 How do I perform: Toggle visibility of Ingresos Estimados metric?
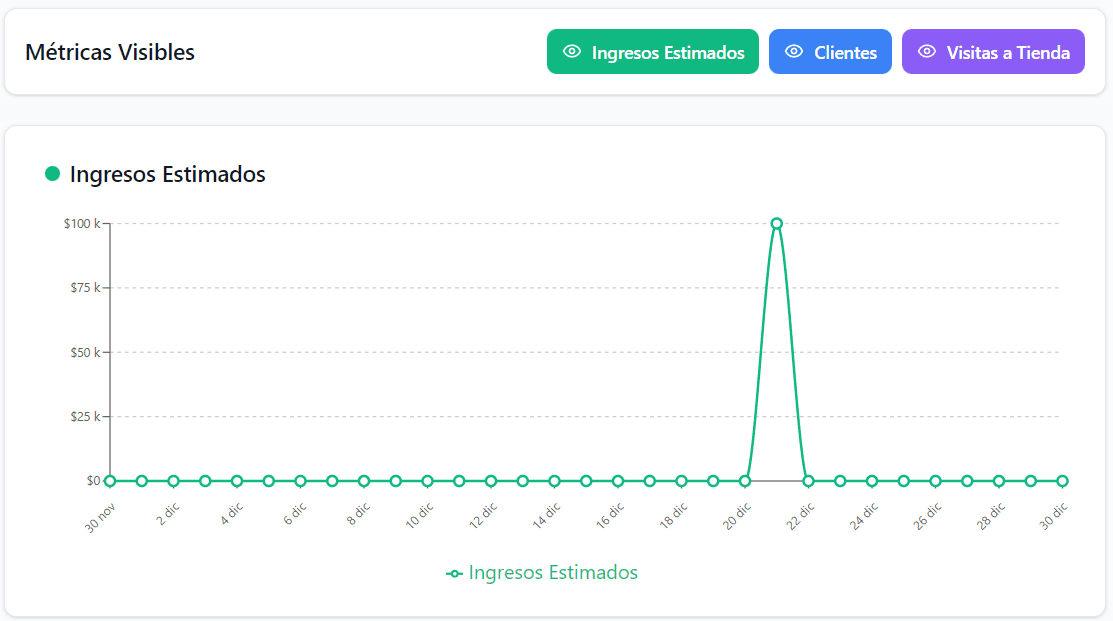pos(652,52)
